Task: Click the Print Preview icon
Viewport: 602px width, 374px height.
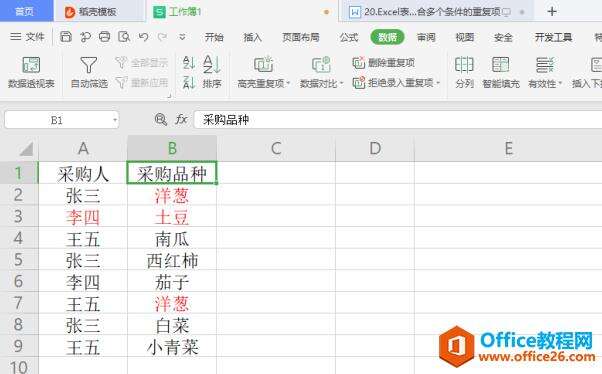Action: pos(124,37)
